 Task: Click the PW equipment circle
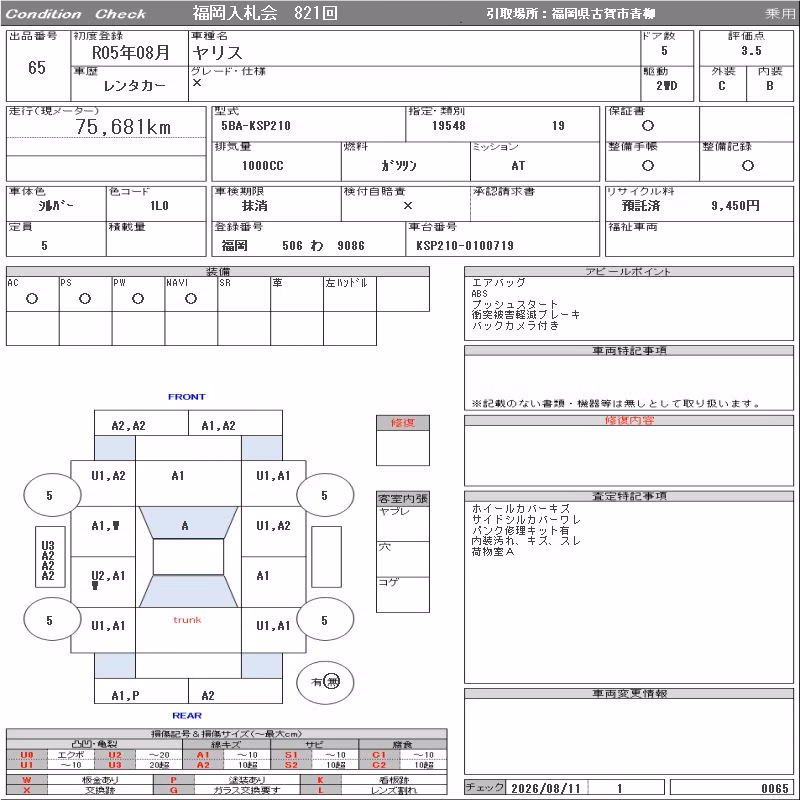pos(138,298)
